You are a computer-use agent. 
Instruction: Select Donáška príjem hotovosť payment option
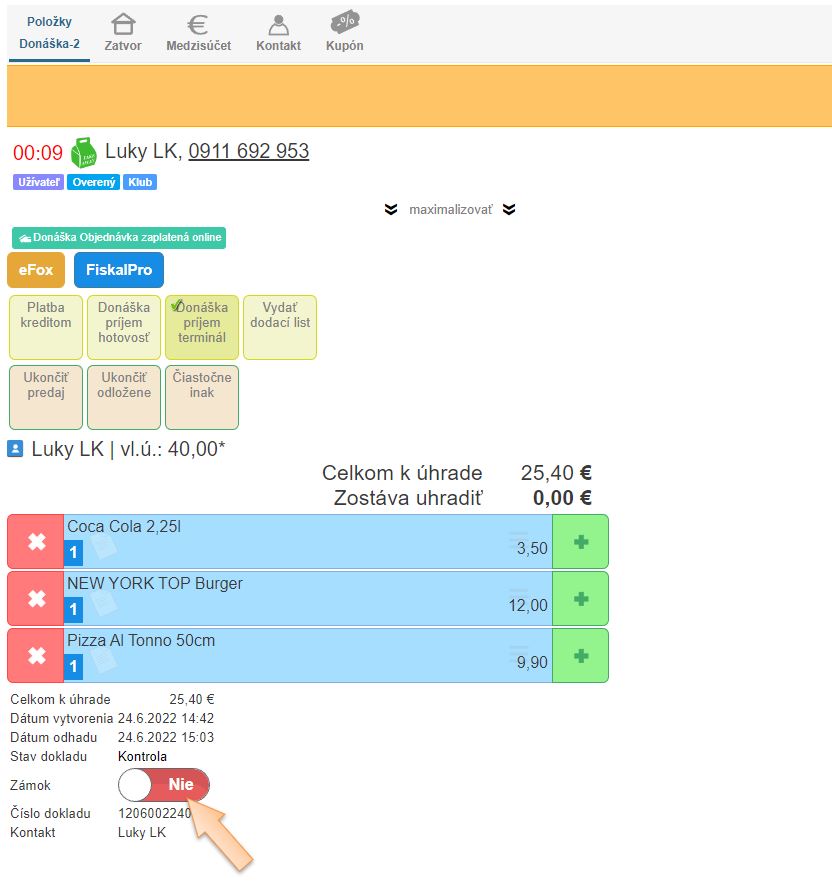point(123,327)
